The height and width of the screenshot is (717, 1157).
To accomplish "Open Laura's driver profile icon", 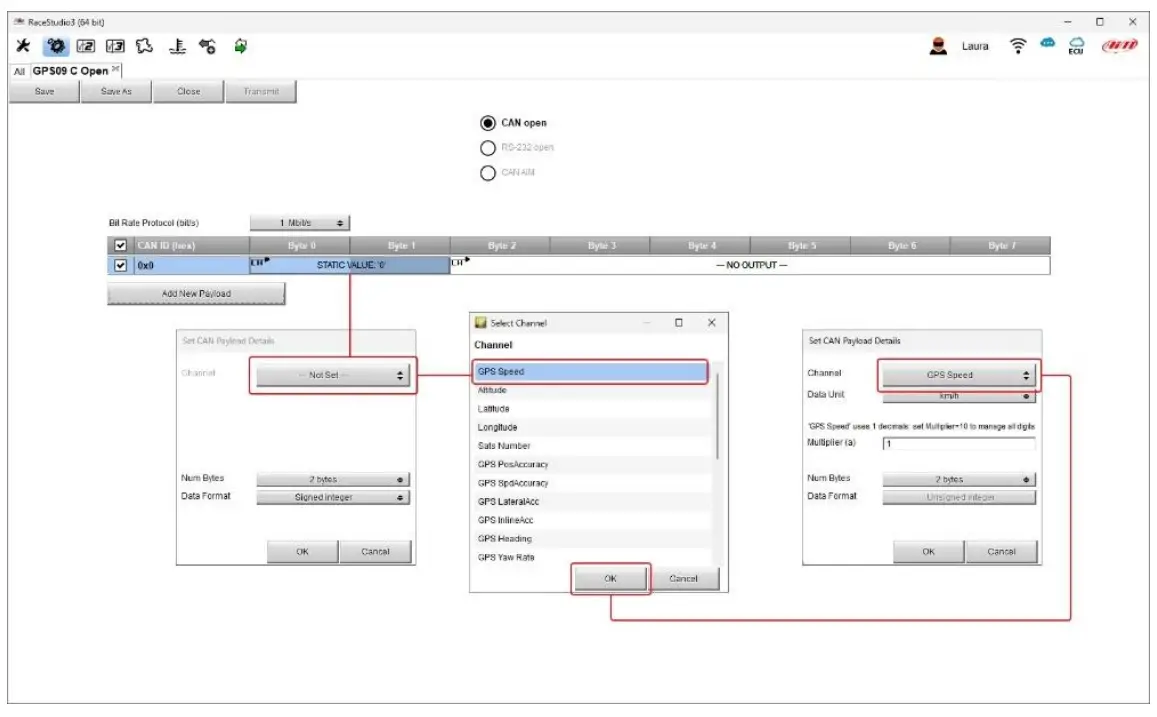I will point(939,46).
